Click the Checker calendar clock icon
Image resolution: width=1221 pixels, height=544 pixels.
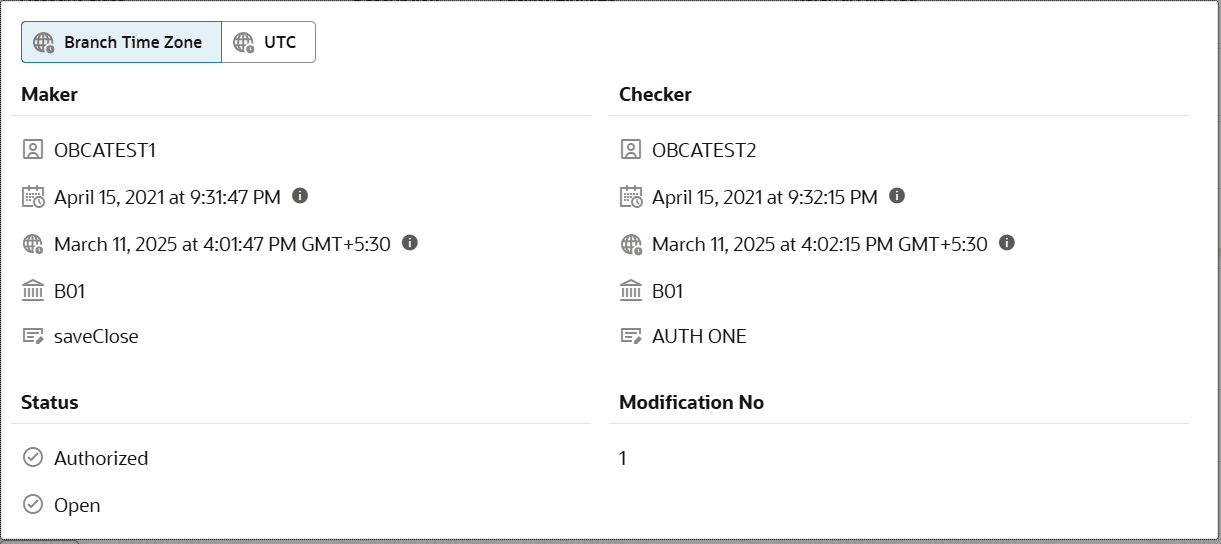coord(631,196)
